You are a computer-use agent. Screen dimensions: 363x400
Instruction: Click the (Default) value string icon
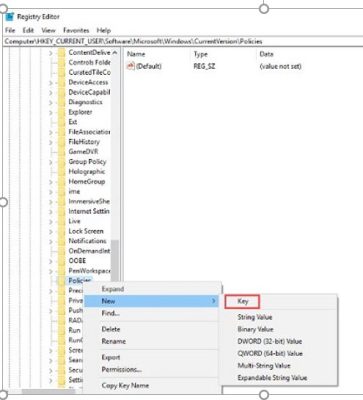(131, 66)
